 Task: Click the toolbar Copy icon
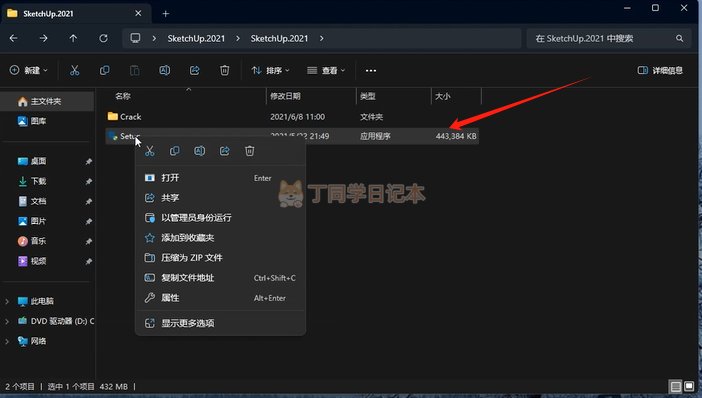[104, 70]
